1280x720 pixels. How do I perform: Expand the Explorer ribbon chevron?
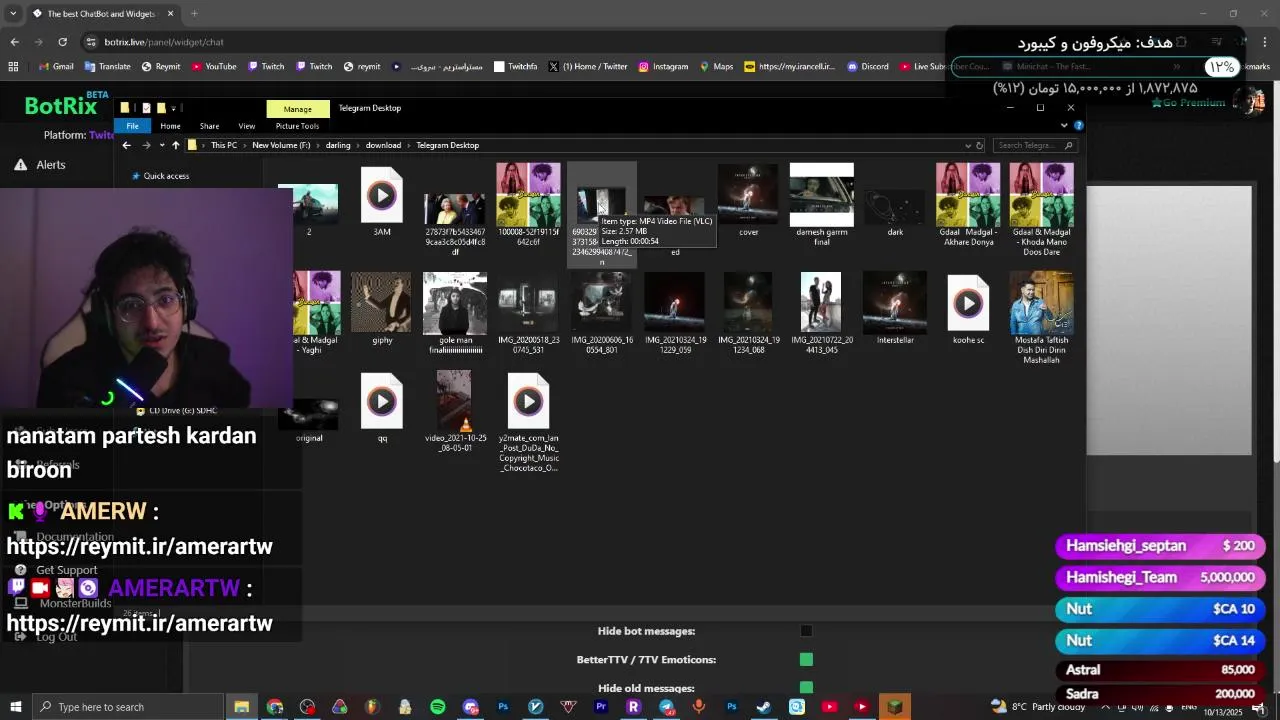[x=1064, y=126]
